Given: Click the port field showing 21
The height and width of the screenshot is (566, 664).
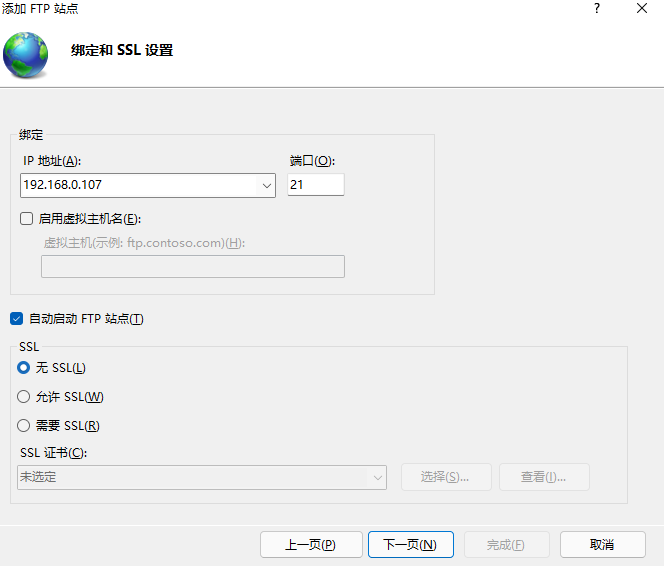Looking at the screenshot, I should tap(316, 185).
